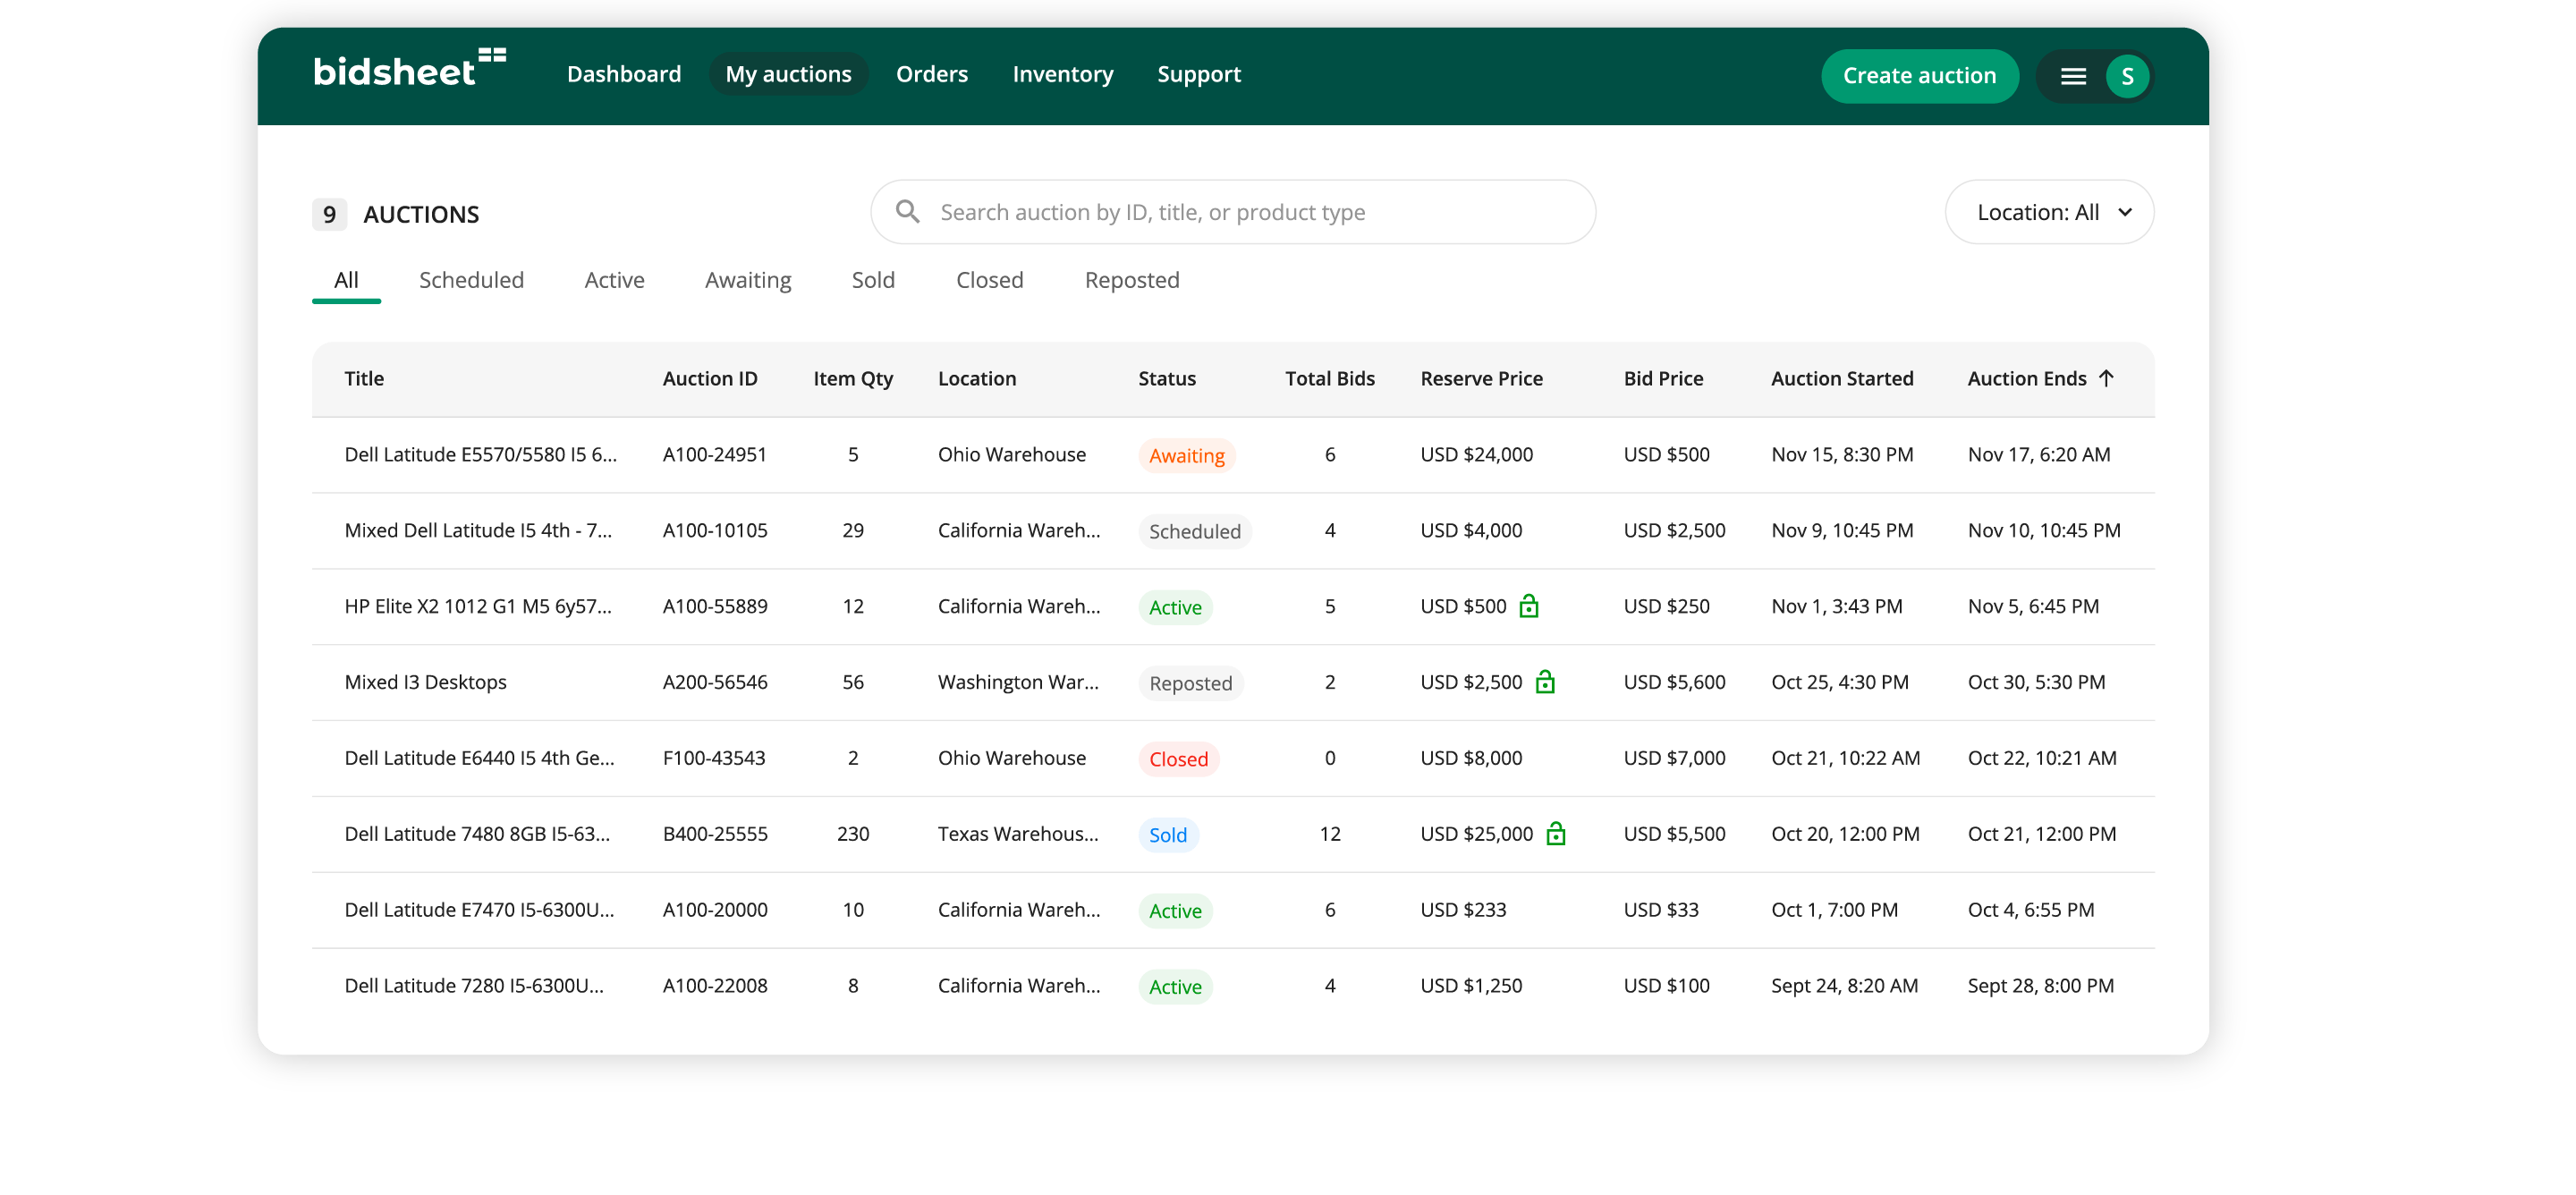Viewport: 2576px width, 1195px height.
Task: Switch to the Scheduled tab
Action: [471, 280]
